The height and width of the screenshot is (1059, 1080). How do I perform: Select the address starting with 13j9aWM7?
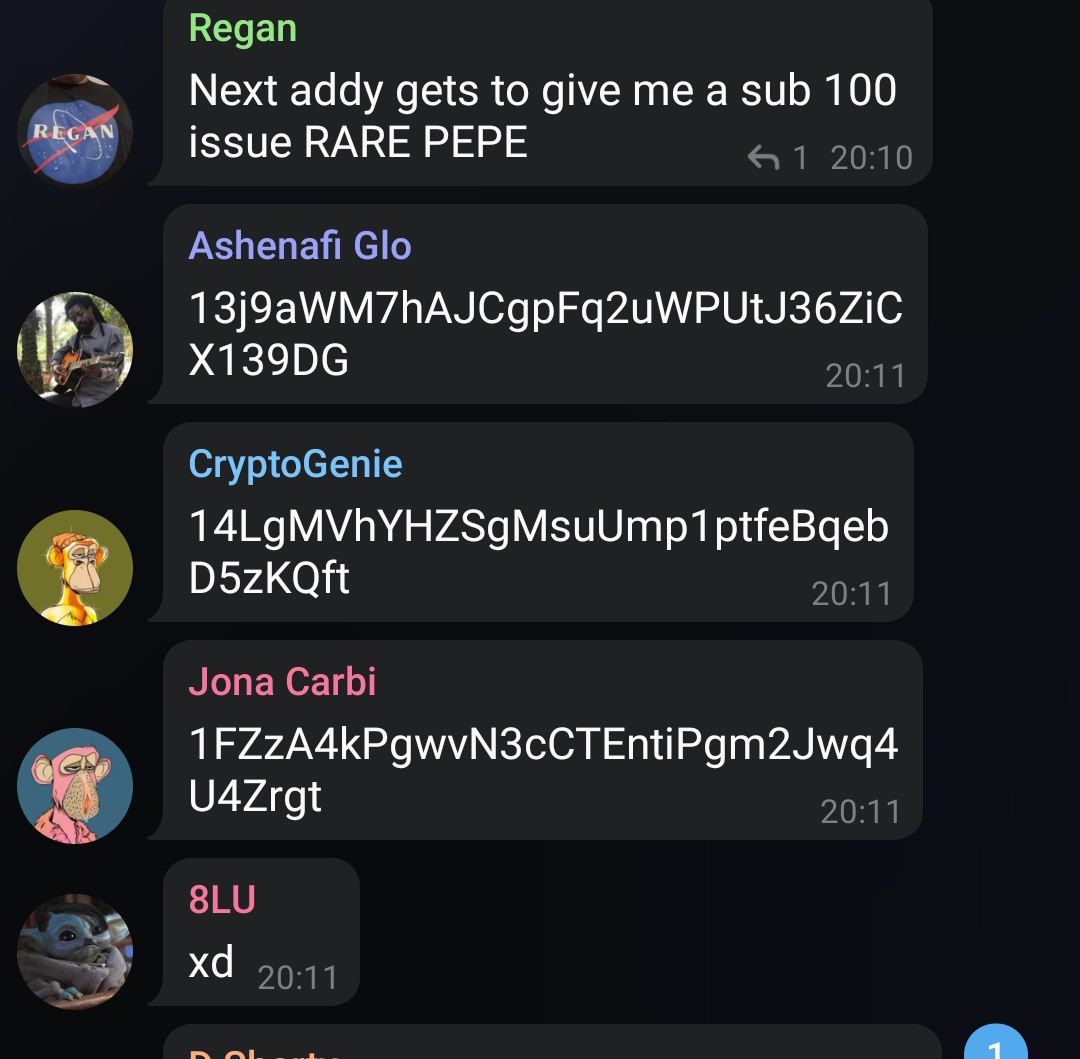545,334
